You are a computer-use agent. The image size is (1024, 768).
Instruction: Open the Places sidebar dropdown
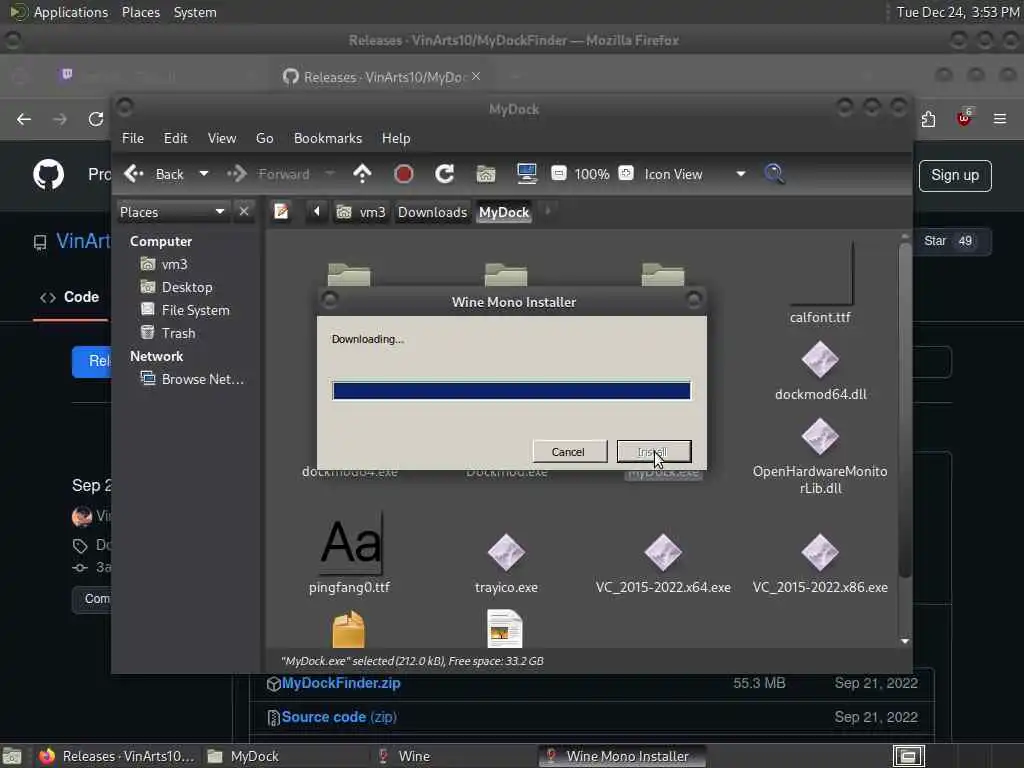click(172, 212)
